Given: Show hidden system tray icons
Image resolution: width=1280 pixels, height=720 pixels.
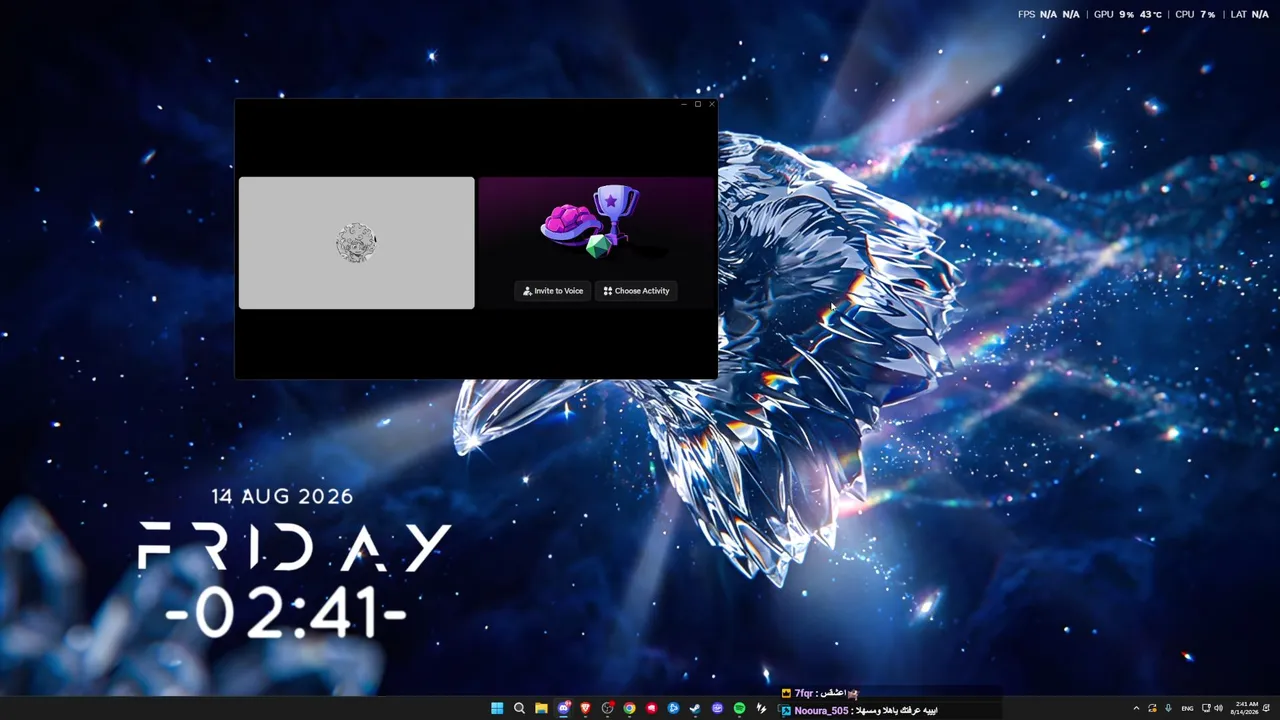Looking at the screenshot, I should tap(1136, 708).
